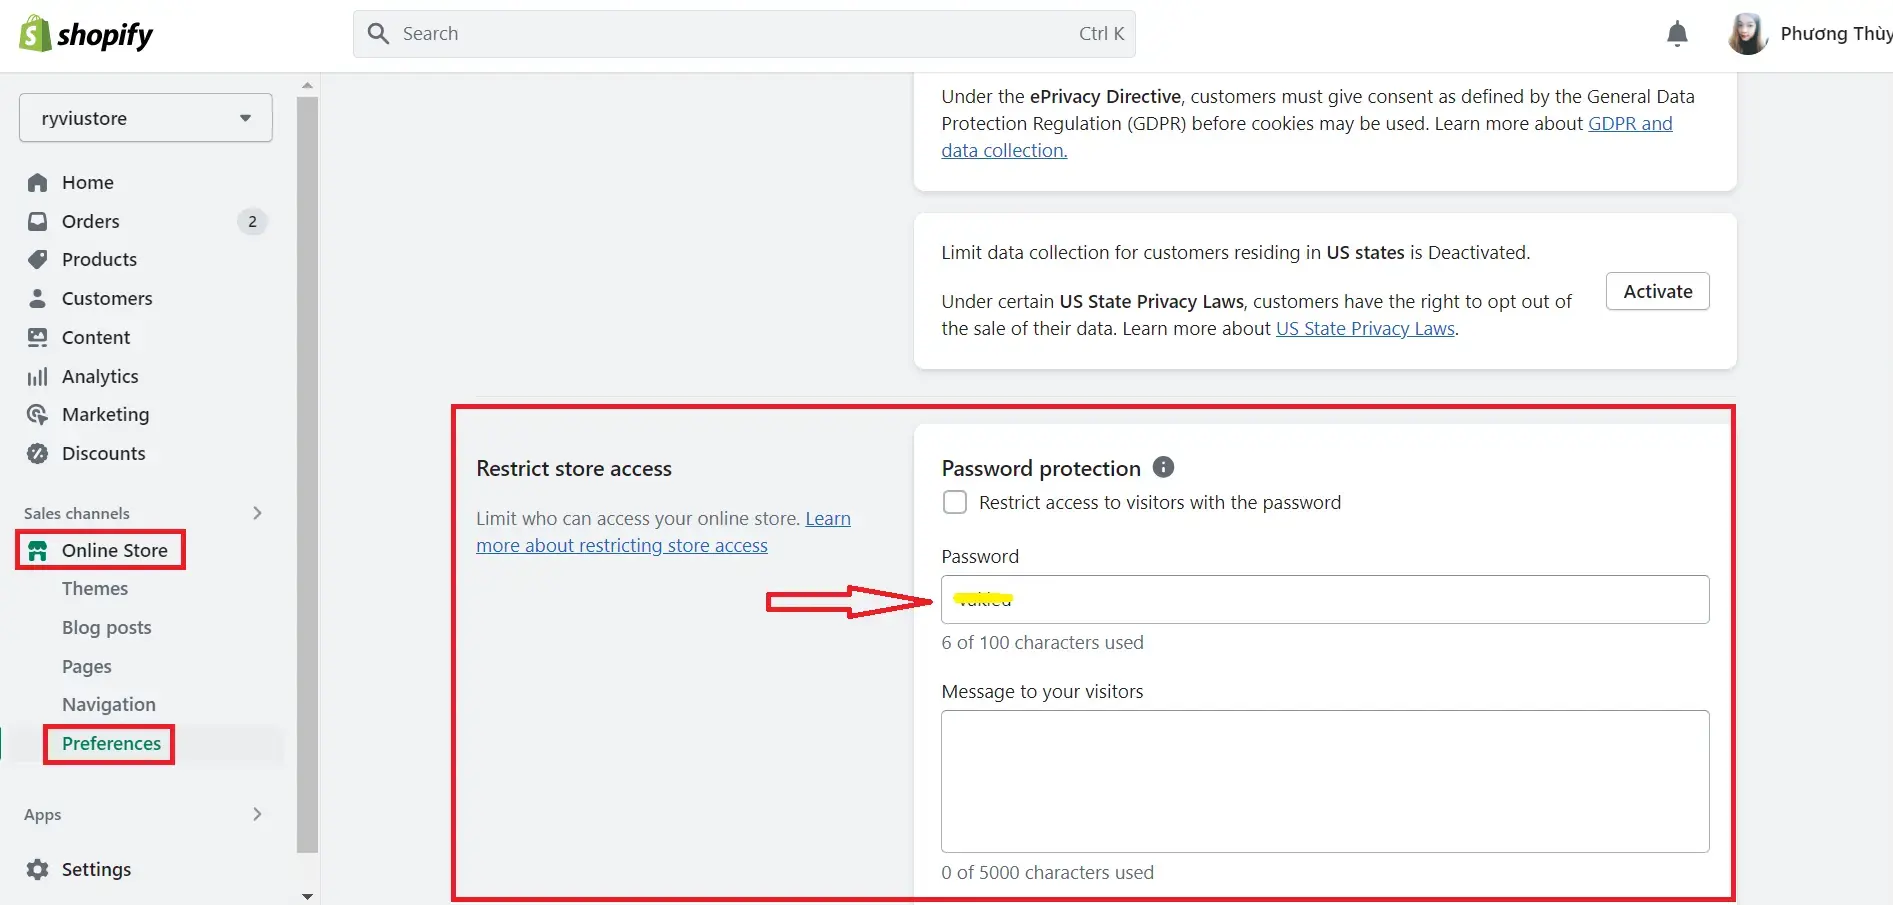Image resolution: width=1893 pixels, height=905 pixels.
Task: Click the Sales channels heading
Action: pyautogui.click(x=77, y=514)
